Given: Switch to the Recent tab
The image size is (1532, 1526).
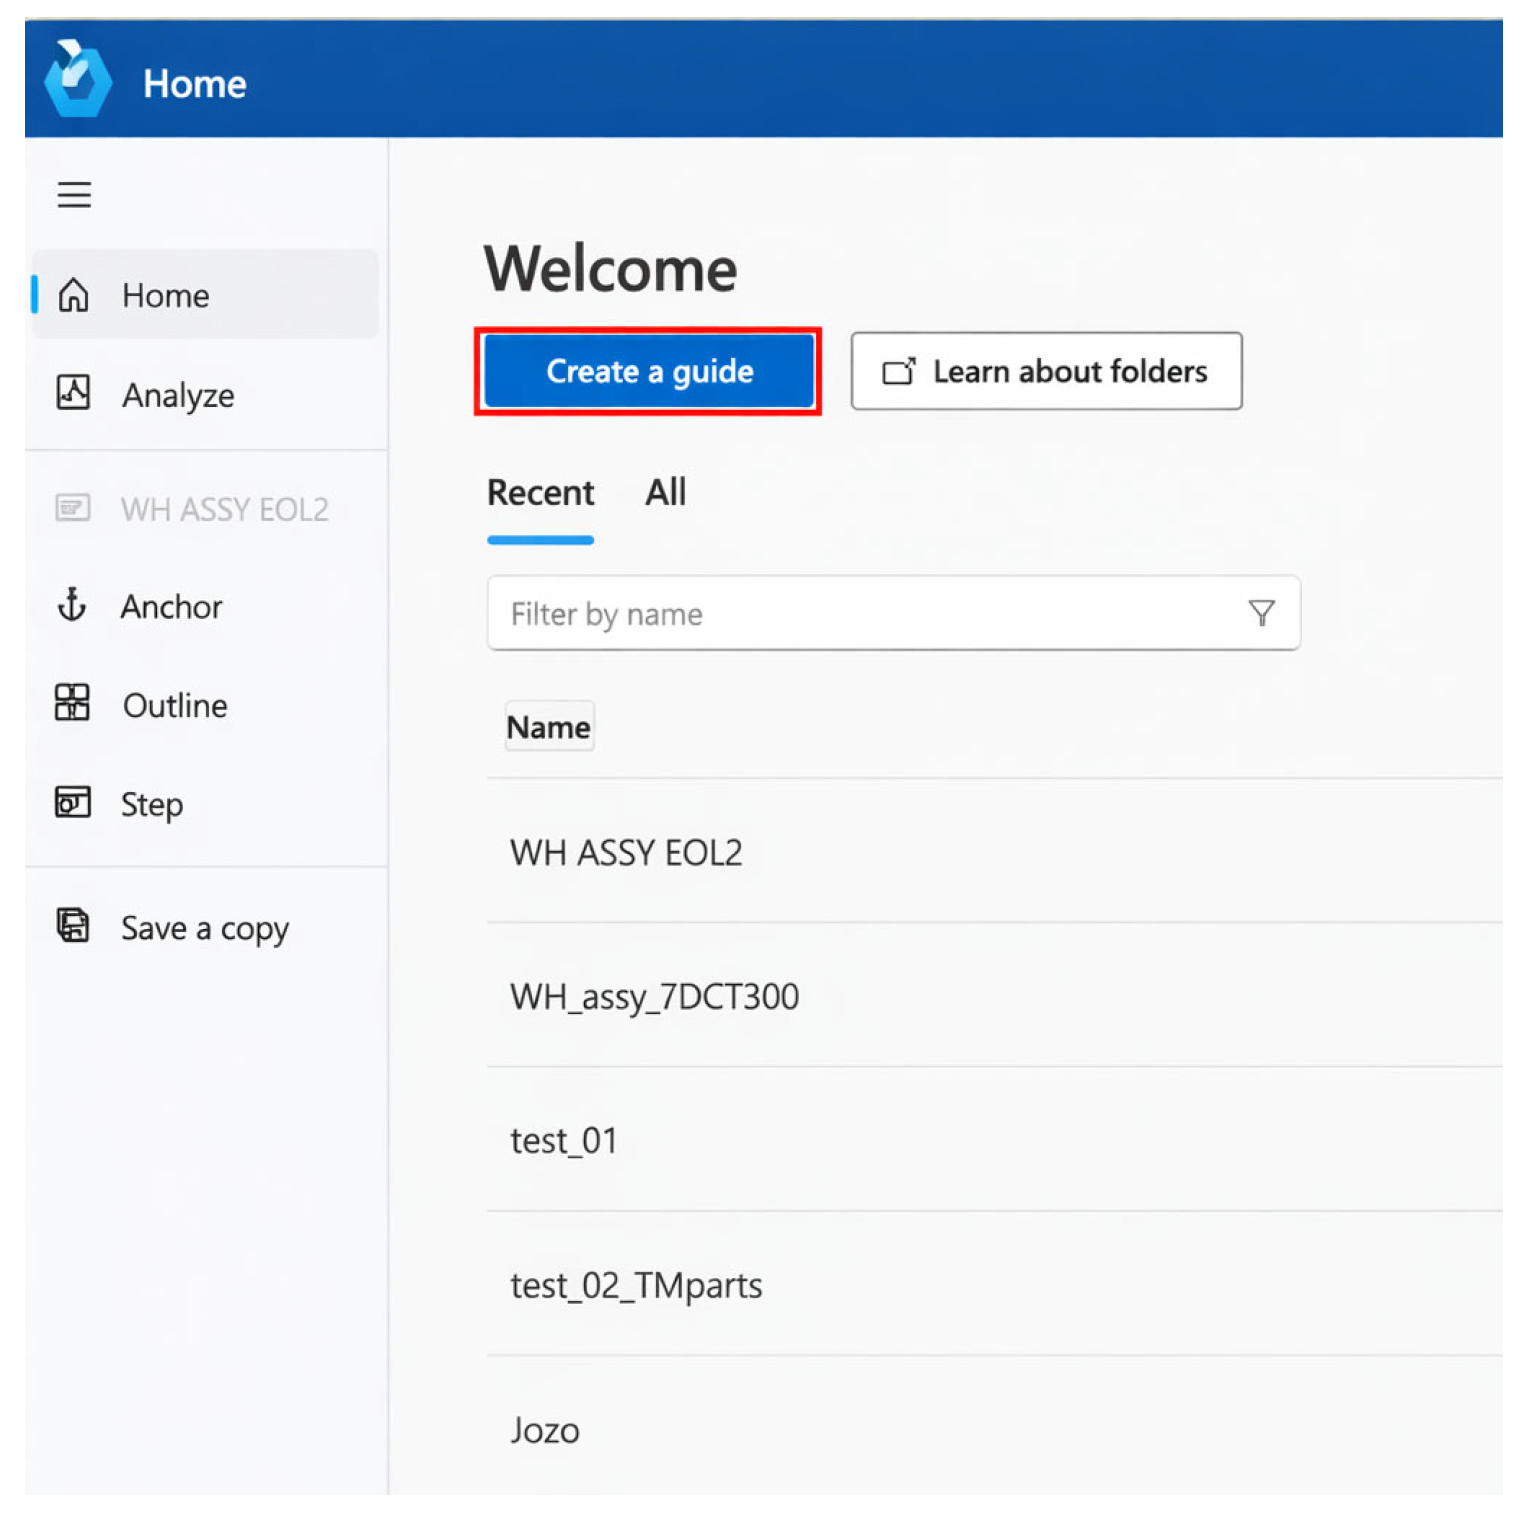Looking at the screenshot, I should pos(540,493).
